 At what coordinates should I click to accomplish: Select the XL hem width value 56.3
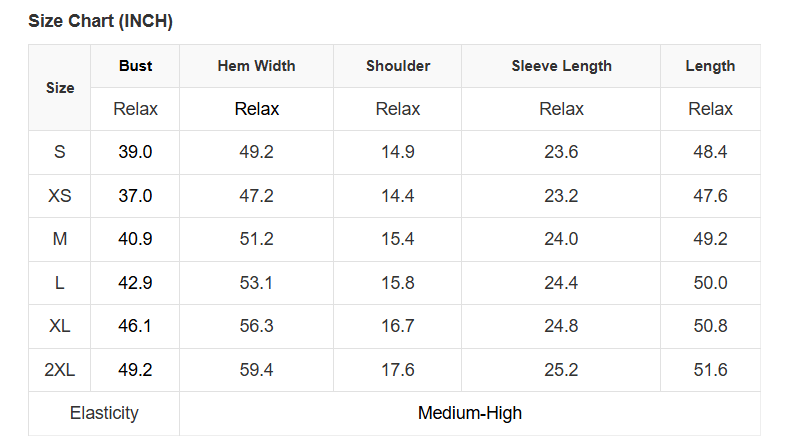click(257, 327)
